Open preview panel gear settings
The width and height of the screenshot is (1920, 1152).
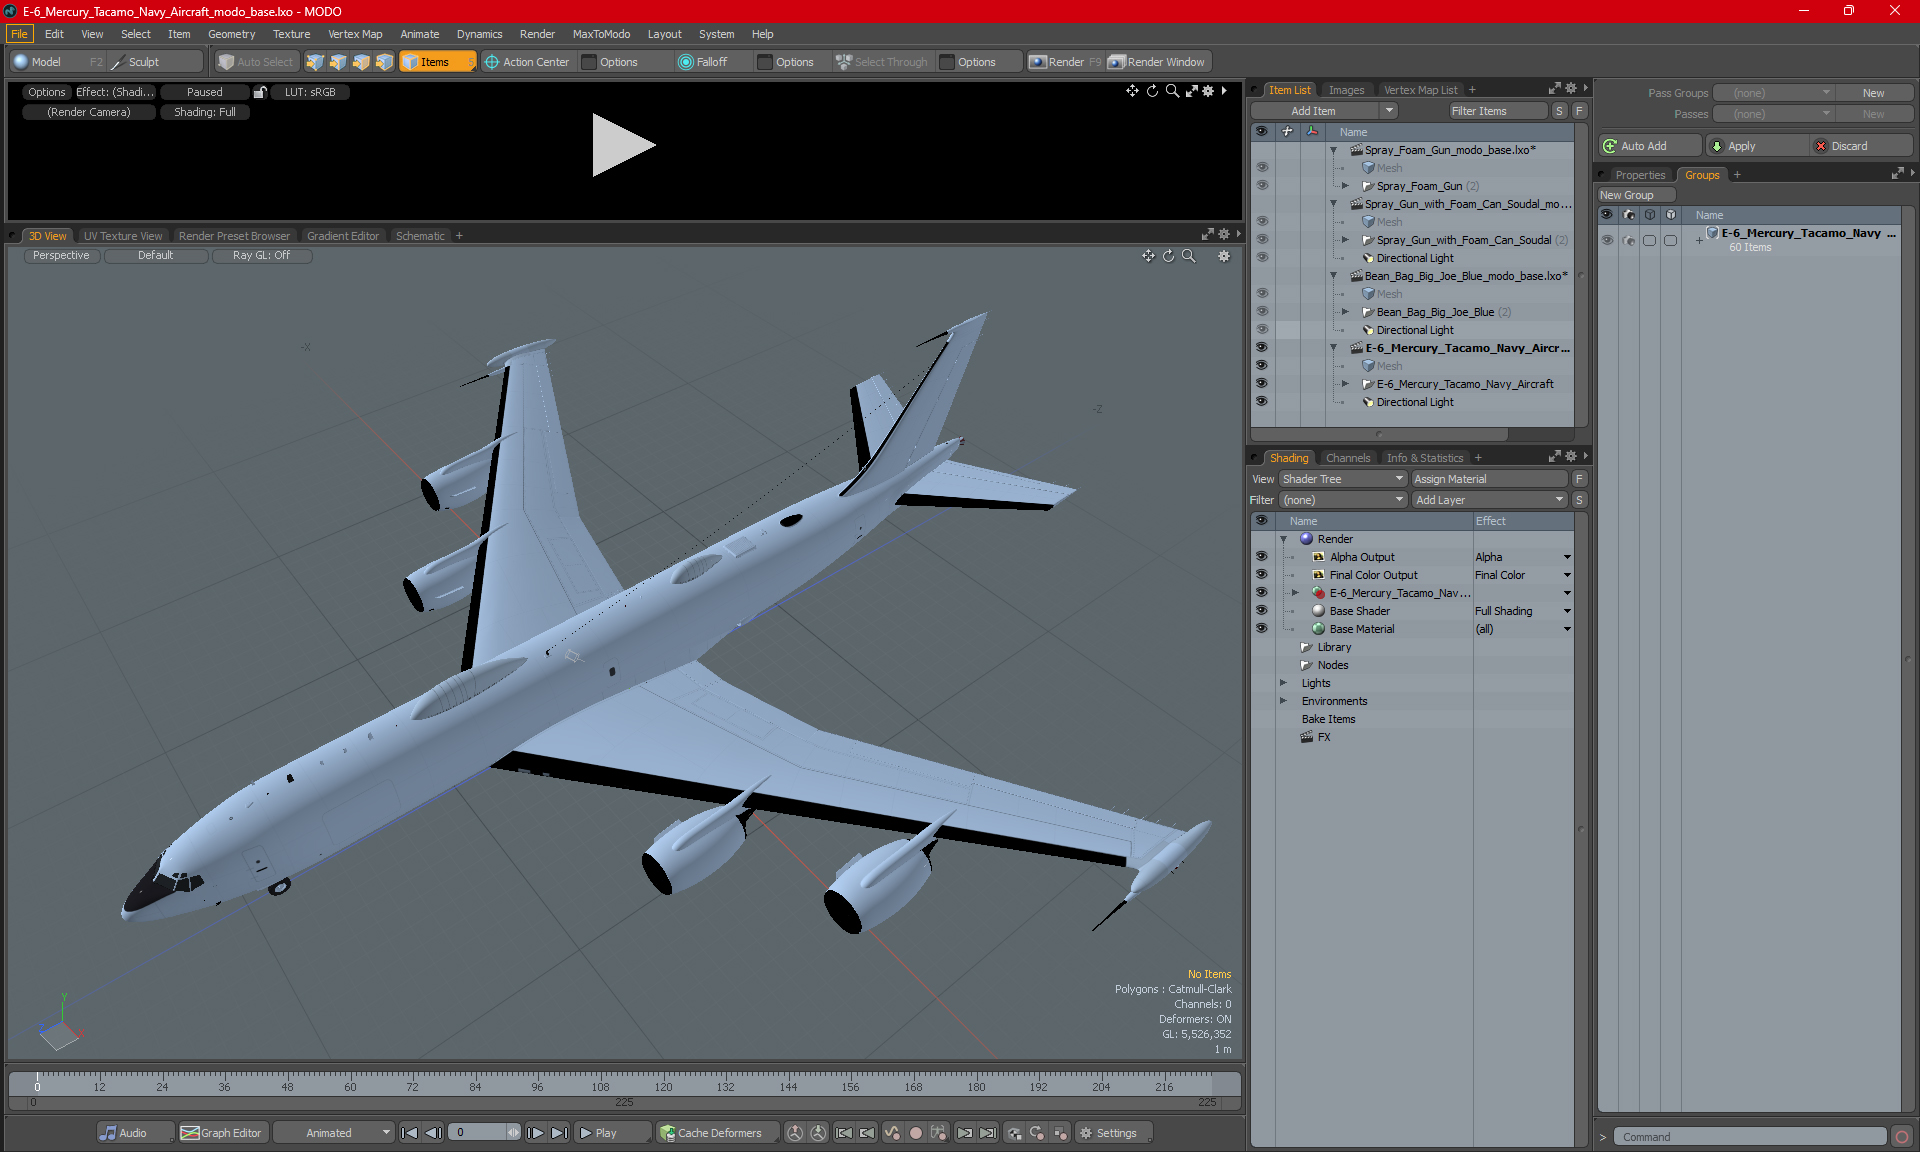tap(1208, 91)
